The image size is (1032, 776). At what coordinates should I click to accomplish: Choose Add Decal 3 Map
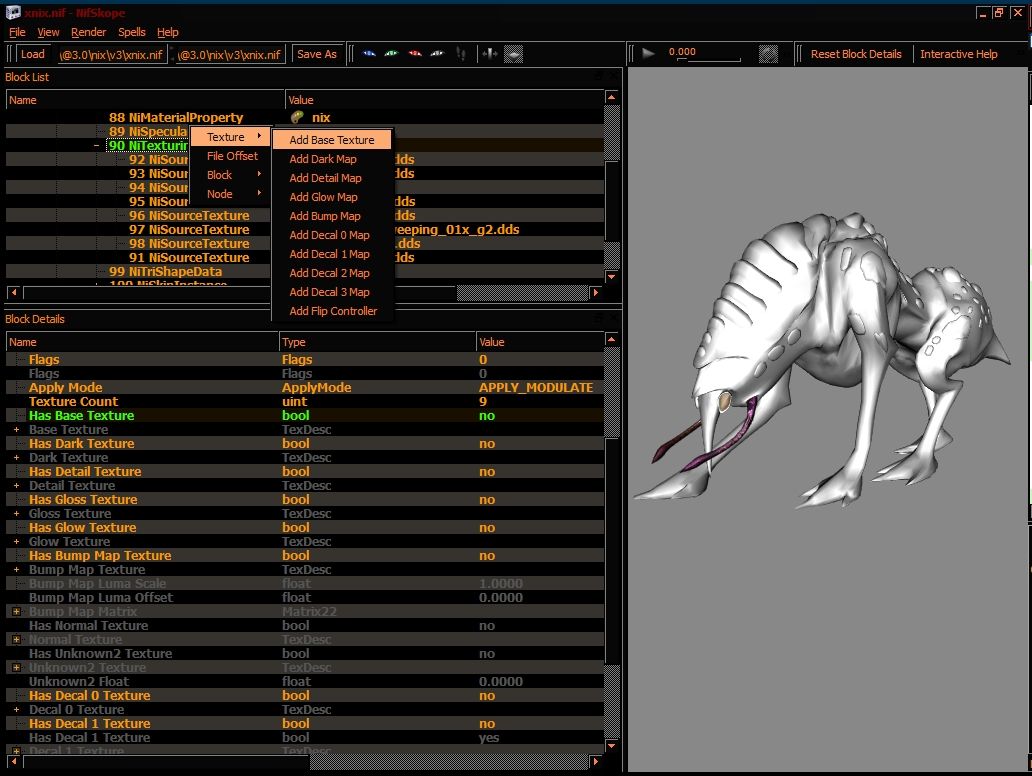pyautogui.click(x=329, y=292)
